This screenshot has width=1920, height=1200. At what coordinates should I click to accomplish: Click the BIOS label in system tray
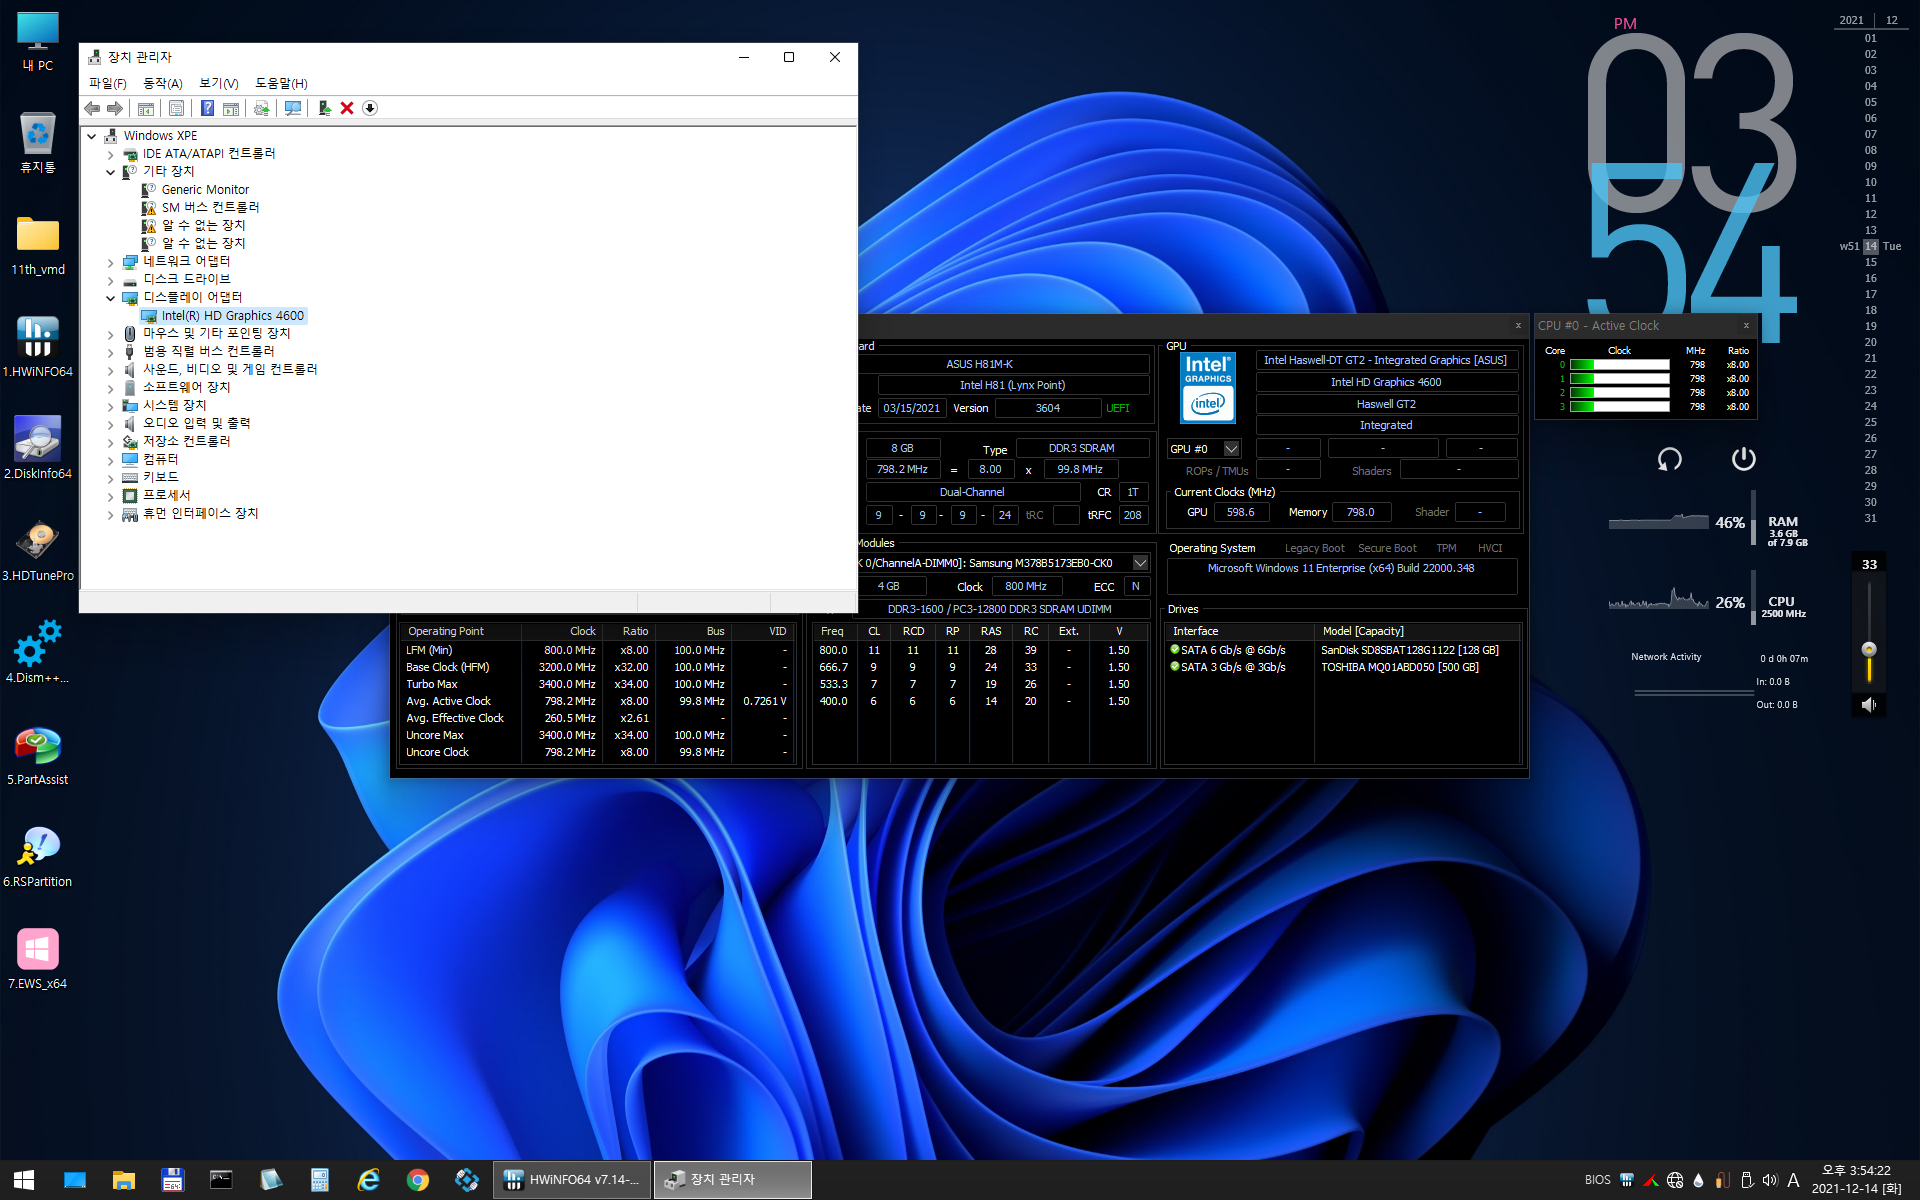[1597, 1180]
